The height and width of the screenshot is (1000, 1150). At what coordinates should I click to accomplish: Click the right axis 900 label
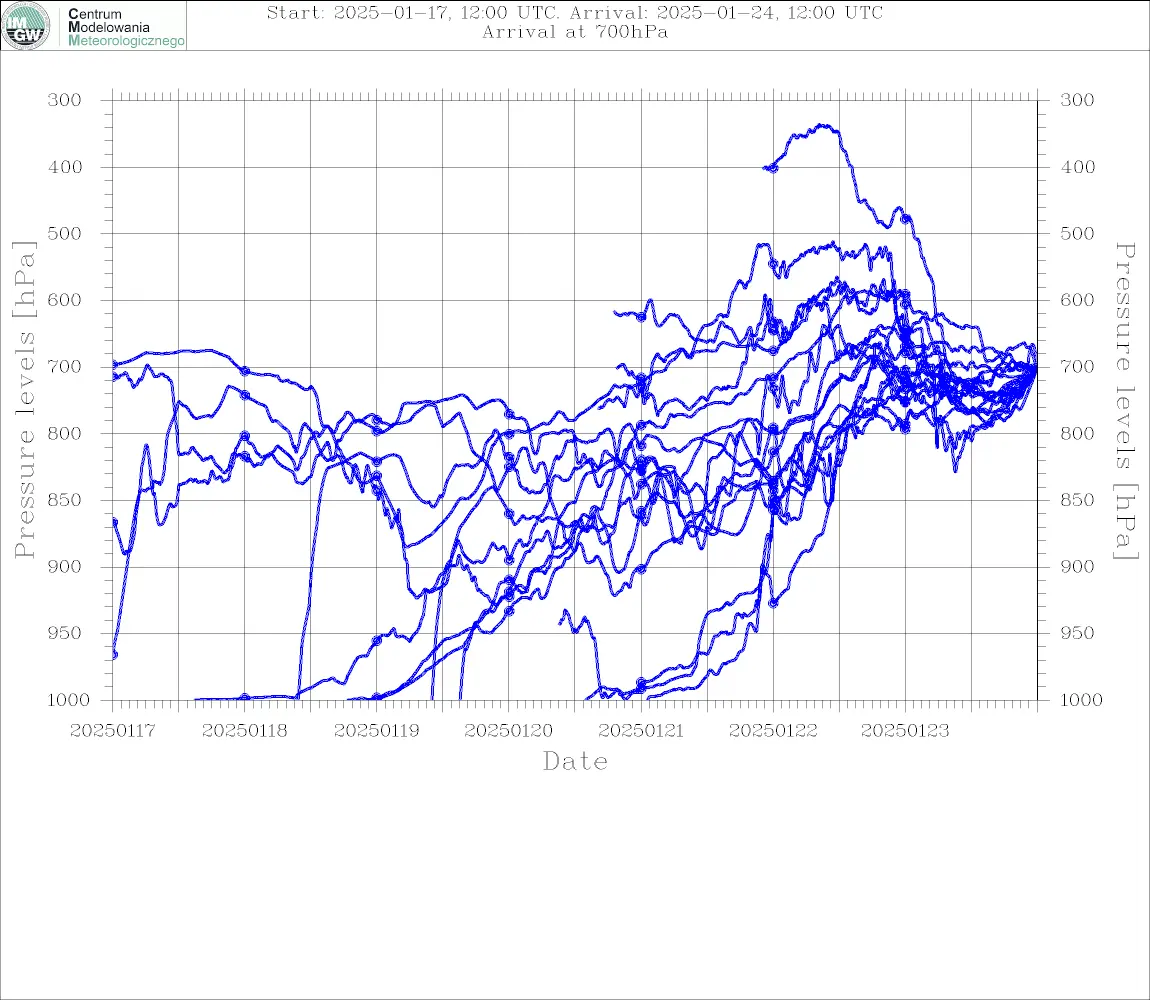pyautogui.click(x=1077, y=566)
